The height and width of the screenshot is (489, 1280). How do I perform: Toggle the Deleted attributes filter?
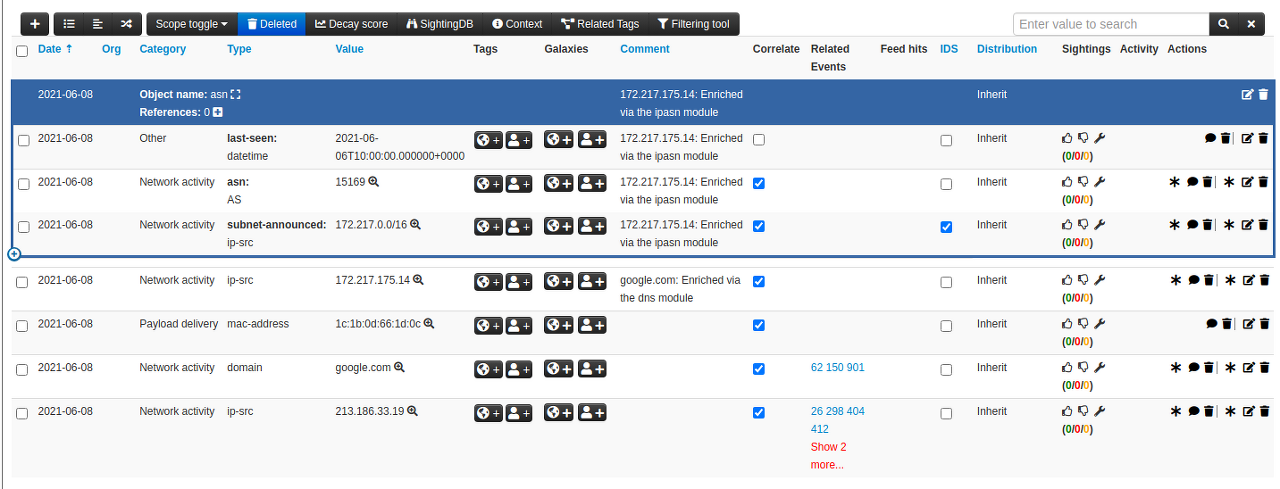pos(271,24)
